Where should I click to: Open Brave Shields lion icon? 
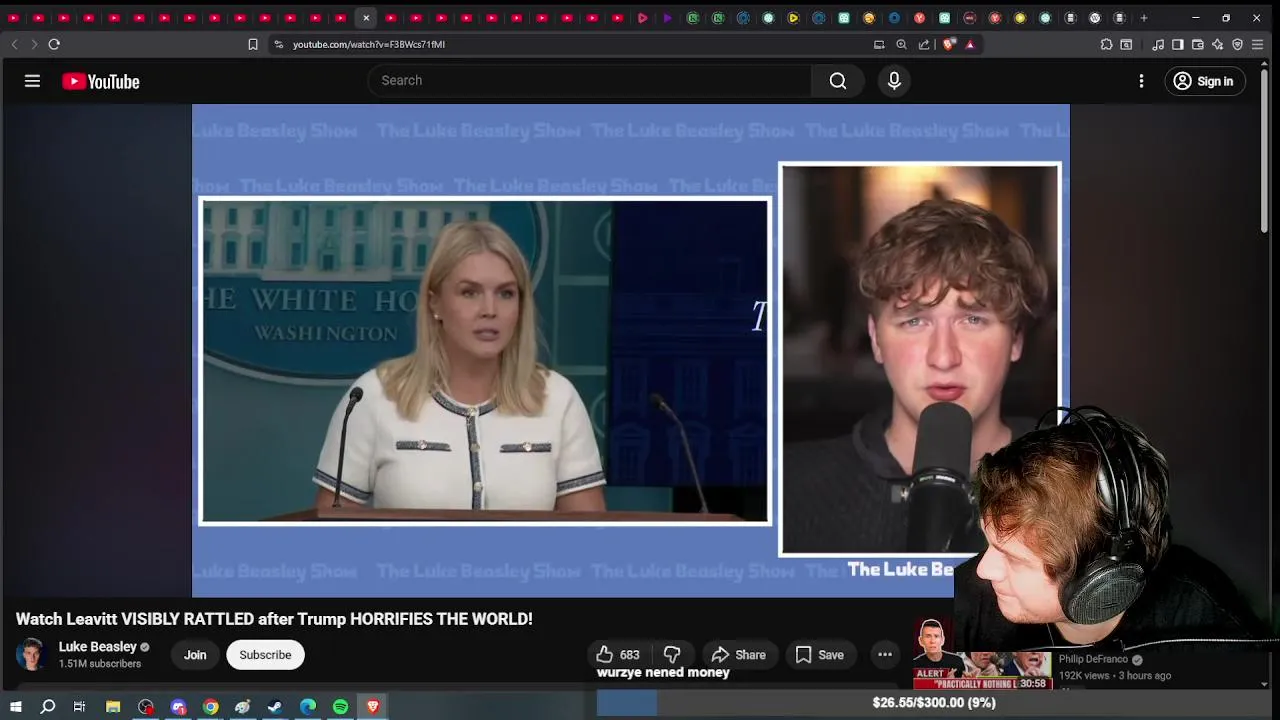coord(948,44)
